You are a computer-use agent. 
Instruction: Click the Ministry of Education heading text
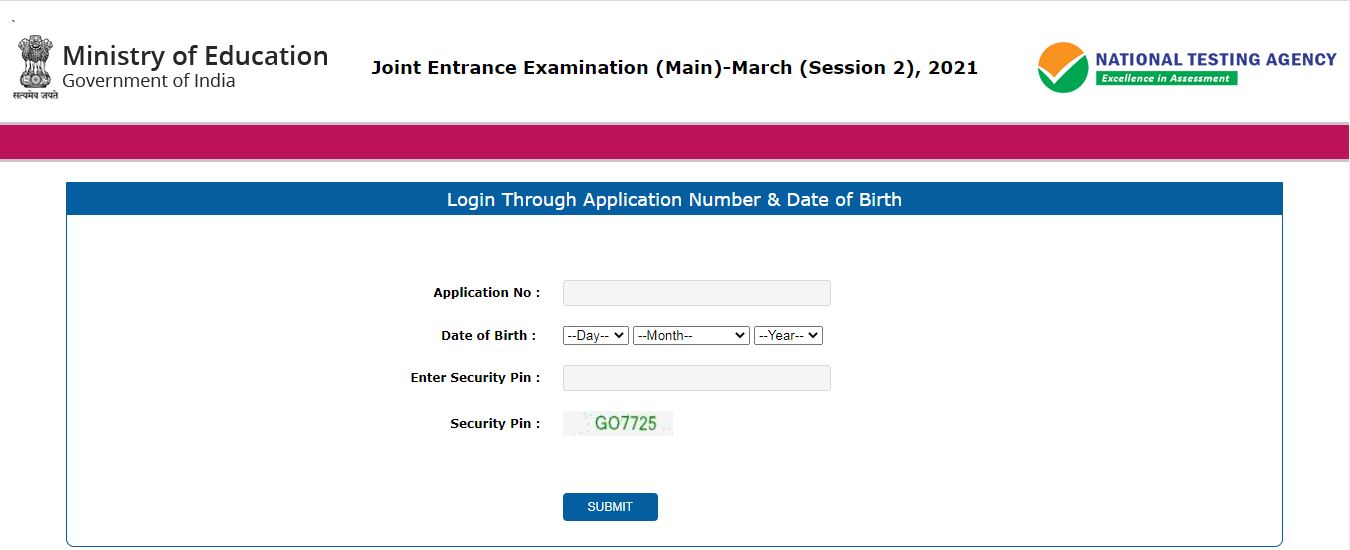(x=195, y=56)
